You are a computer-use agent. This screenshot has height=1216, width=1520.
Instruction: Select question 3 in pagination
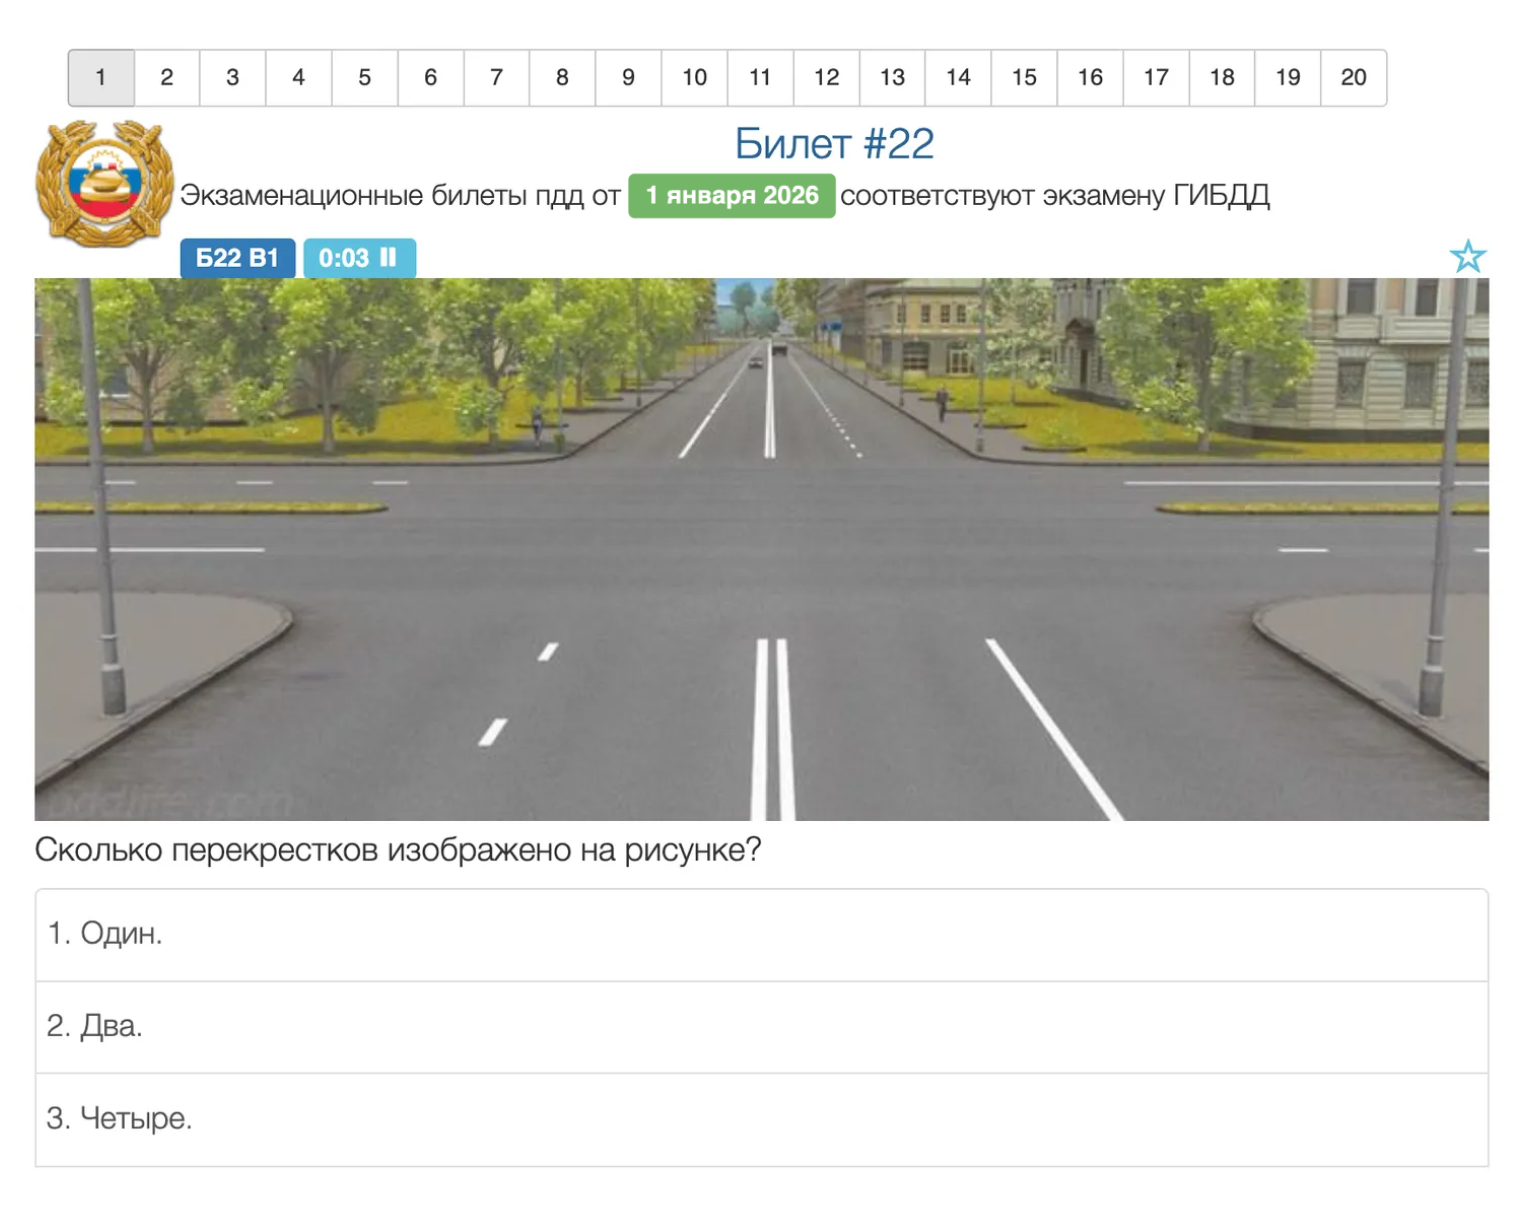click(233, 78)
